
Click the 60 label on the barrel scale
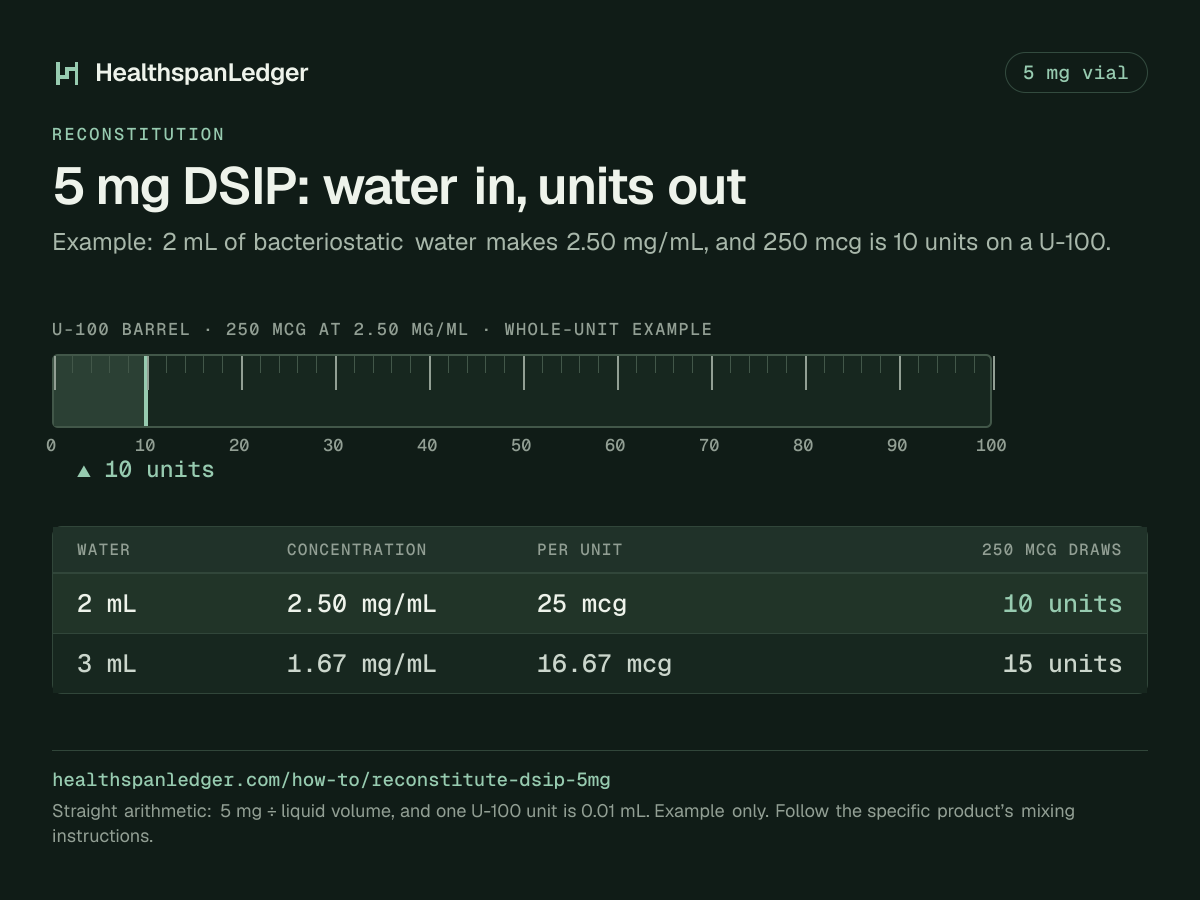[x=615, y=445]
